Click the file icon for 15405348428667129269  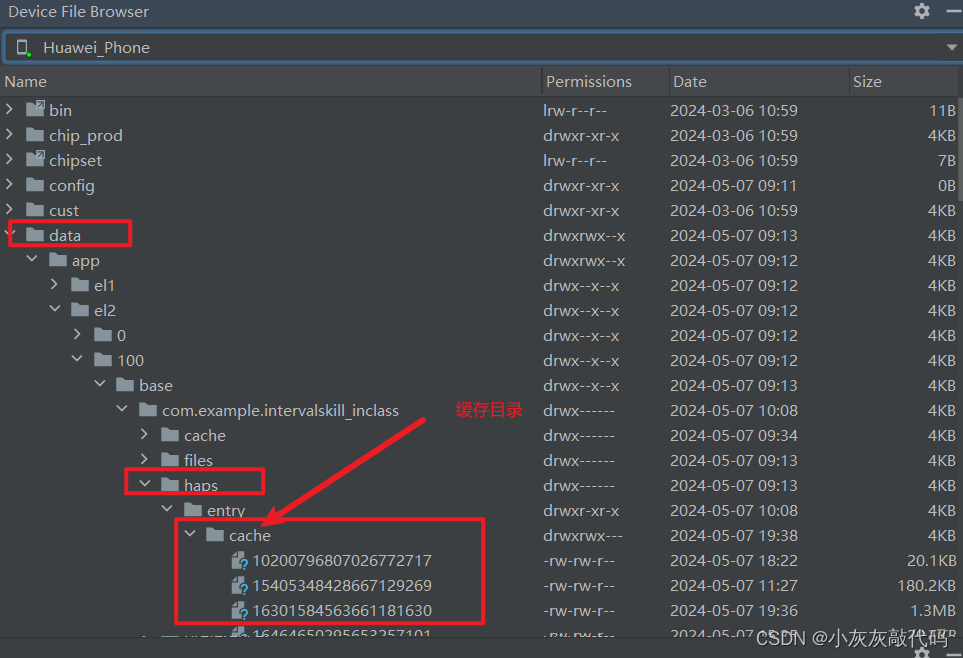pos(239,586)
